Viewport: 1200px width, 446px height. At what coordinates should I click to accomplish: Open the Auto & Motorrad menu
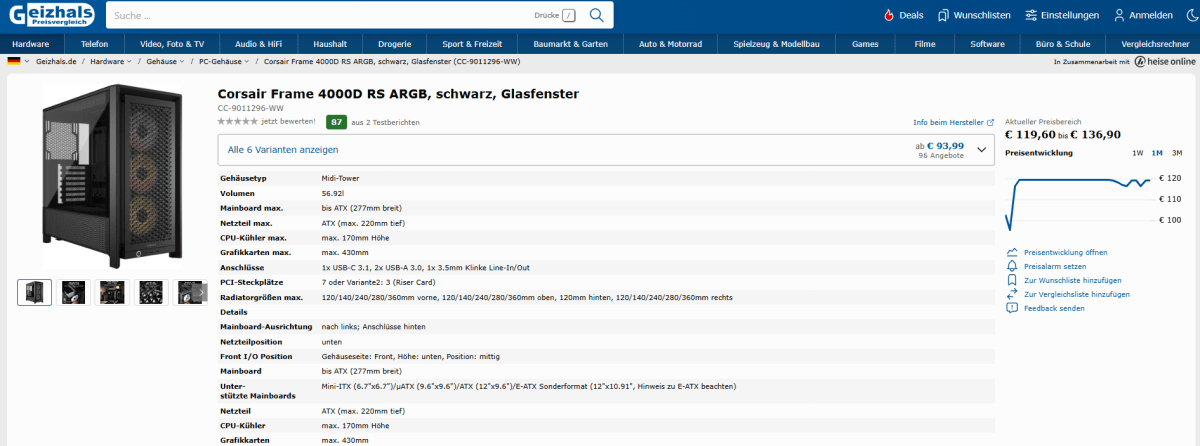[670, 44]
